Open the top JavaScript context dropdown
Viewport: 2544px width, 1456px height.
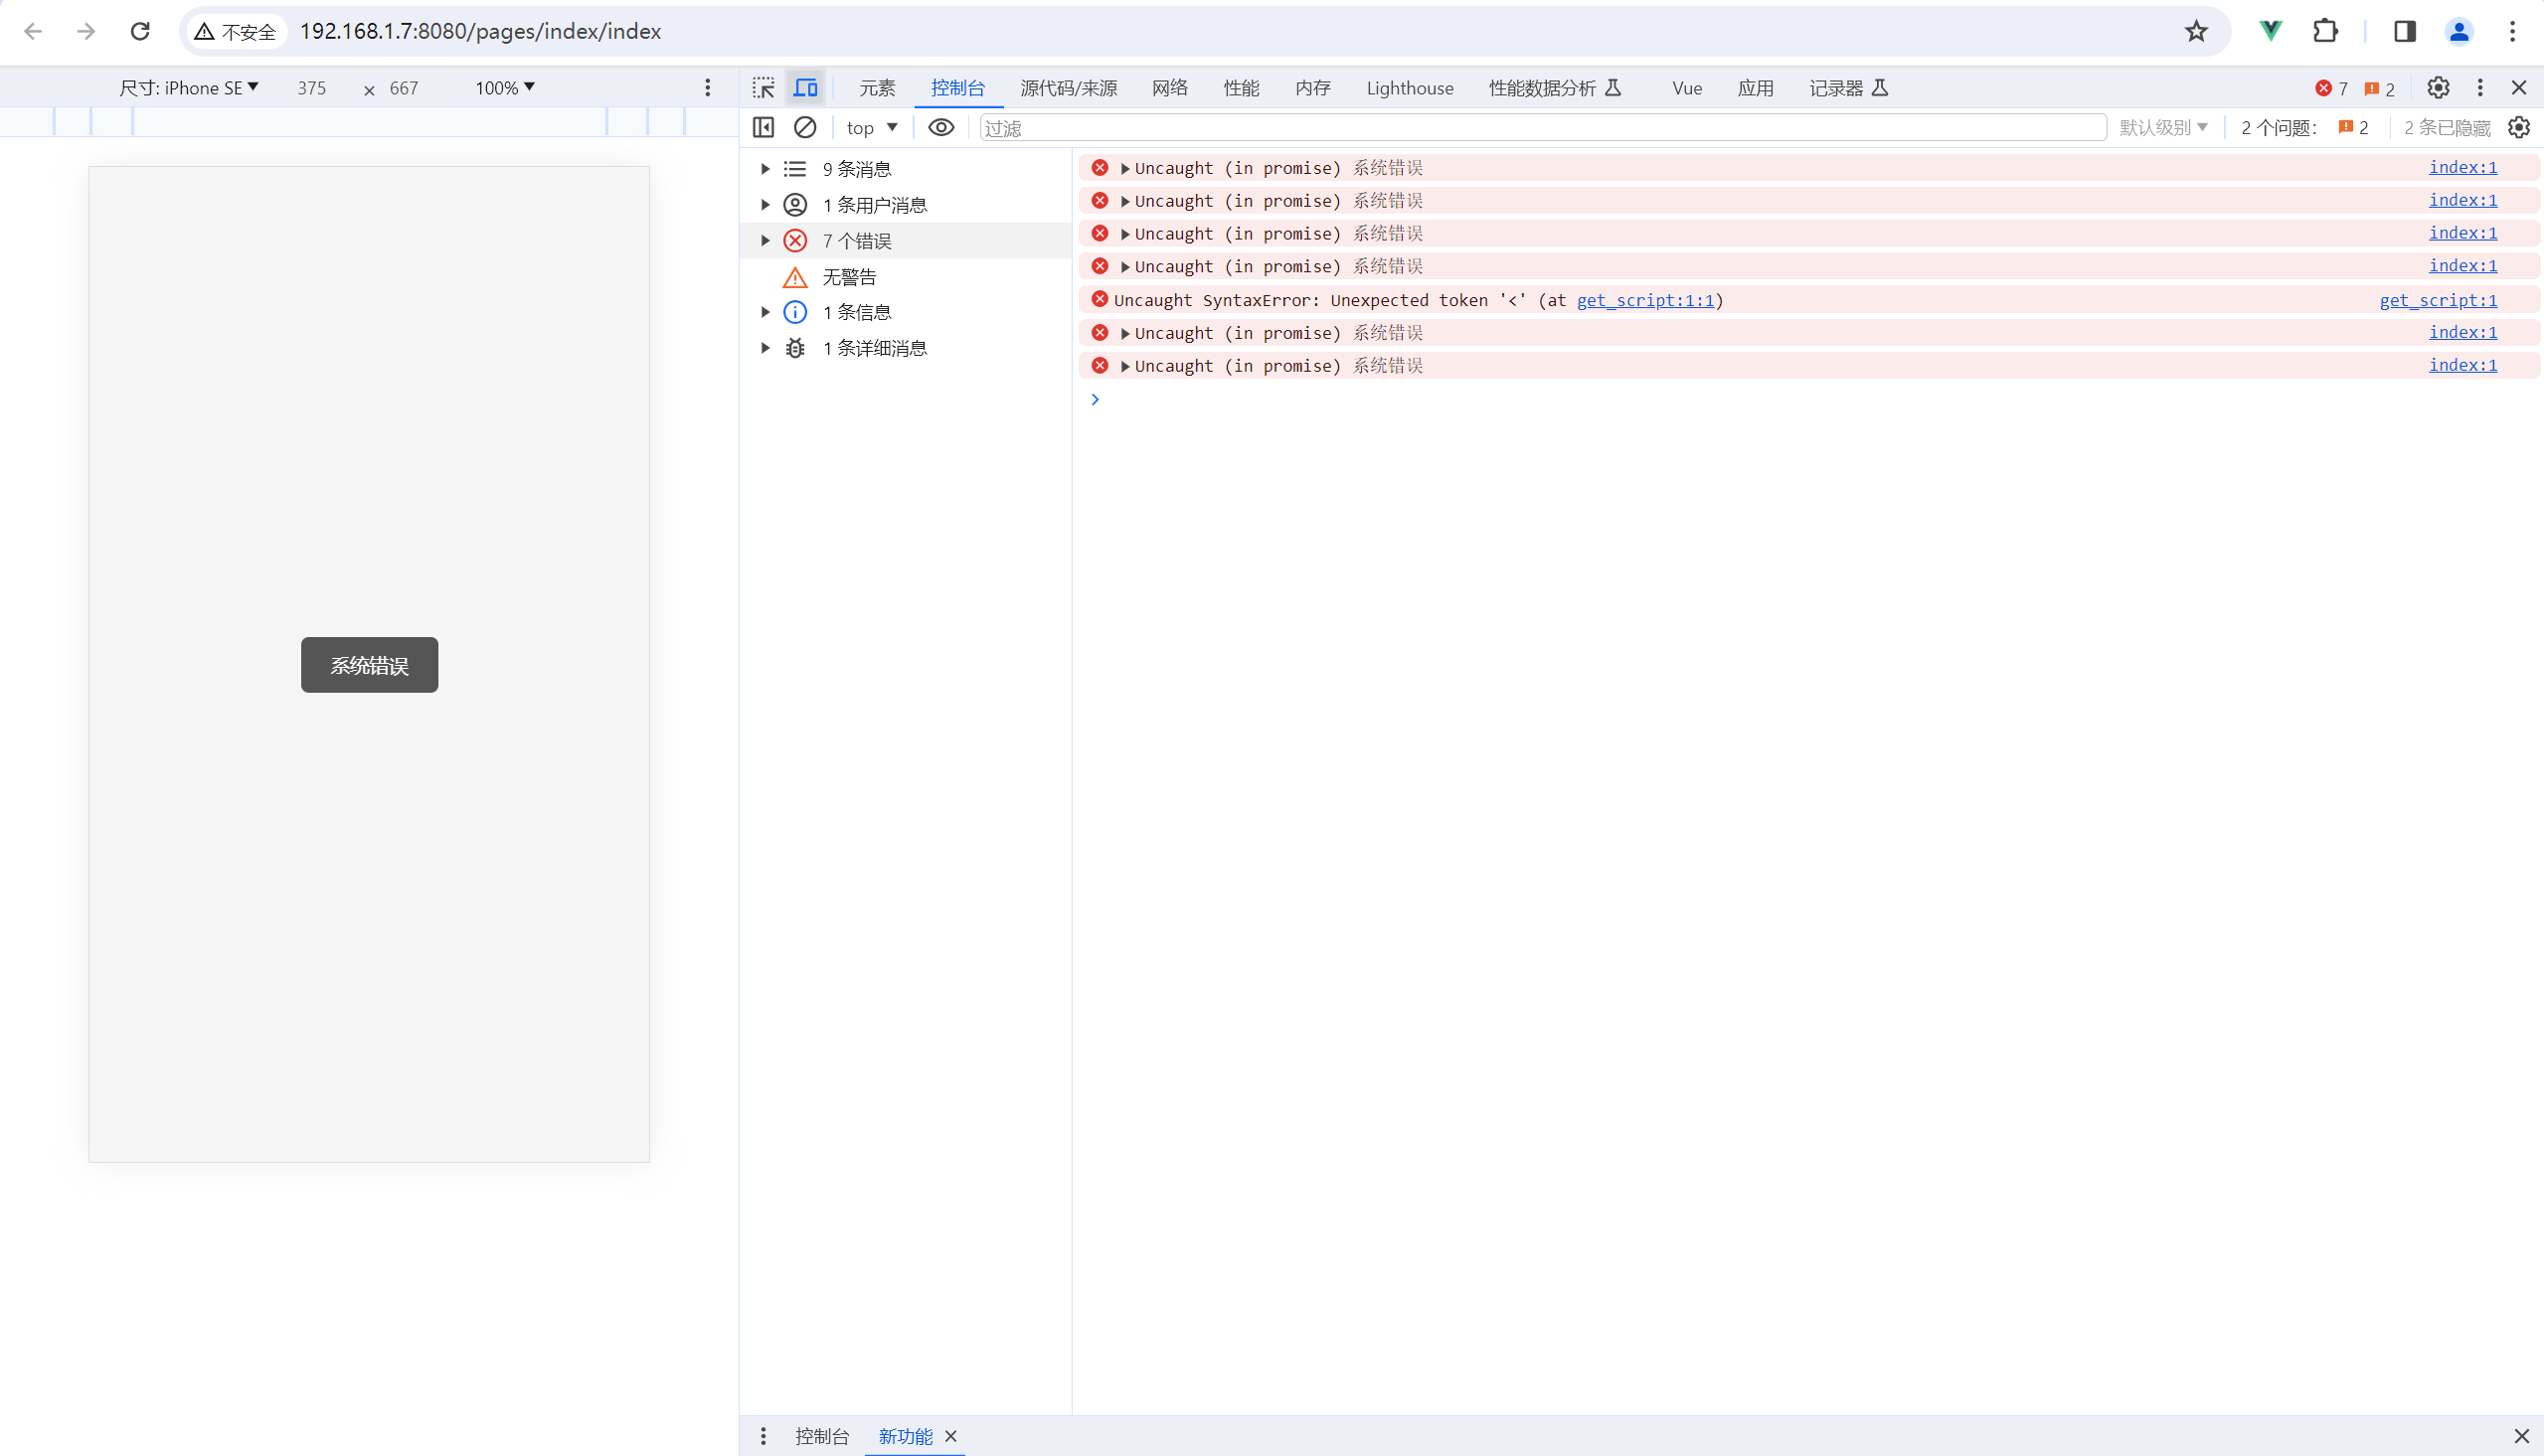click(872, 127)
